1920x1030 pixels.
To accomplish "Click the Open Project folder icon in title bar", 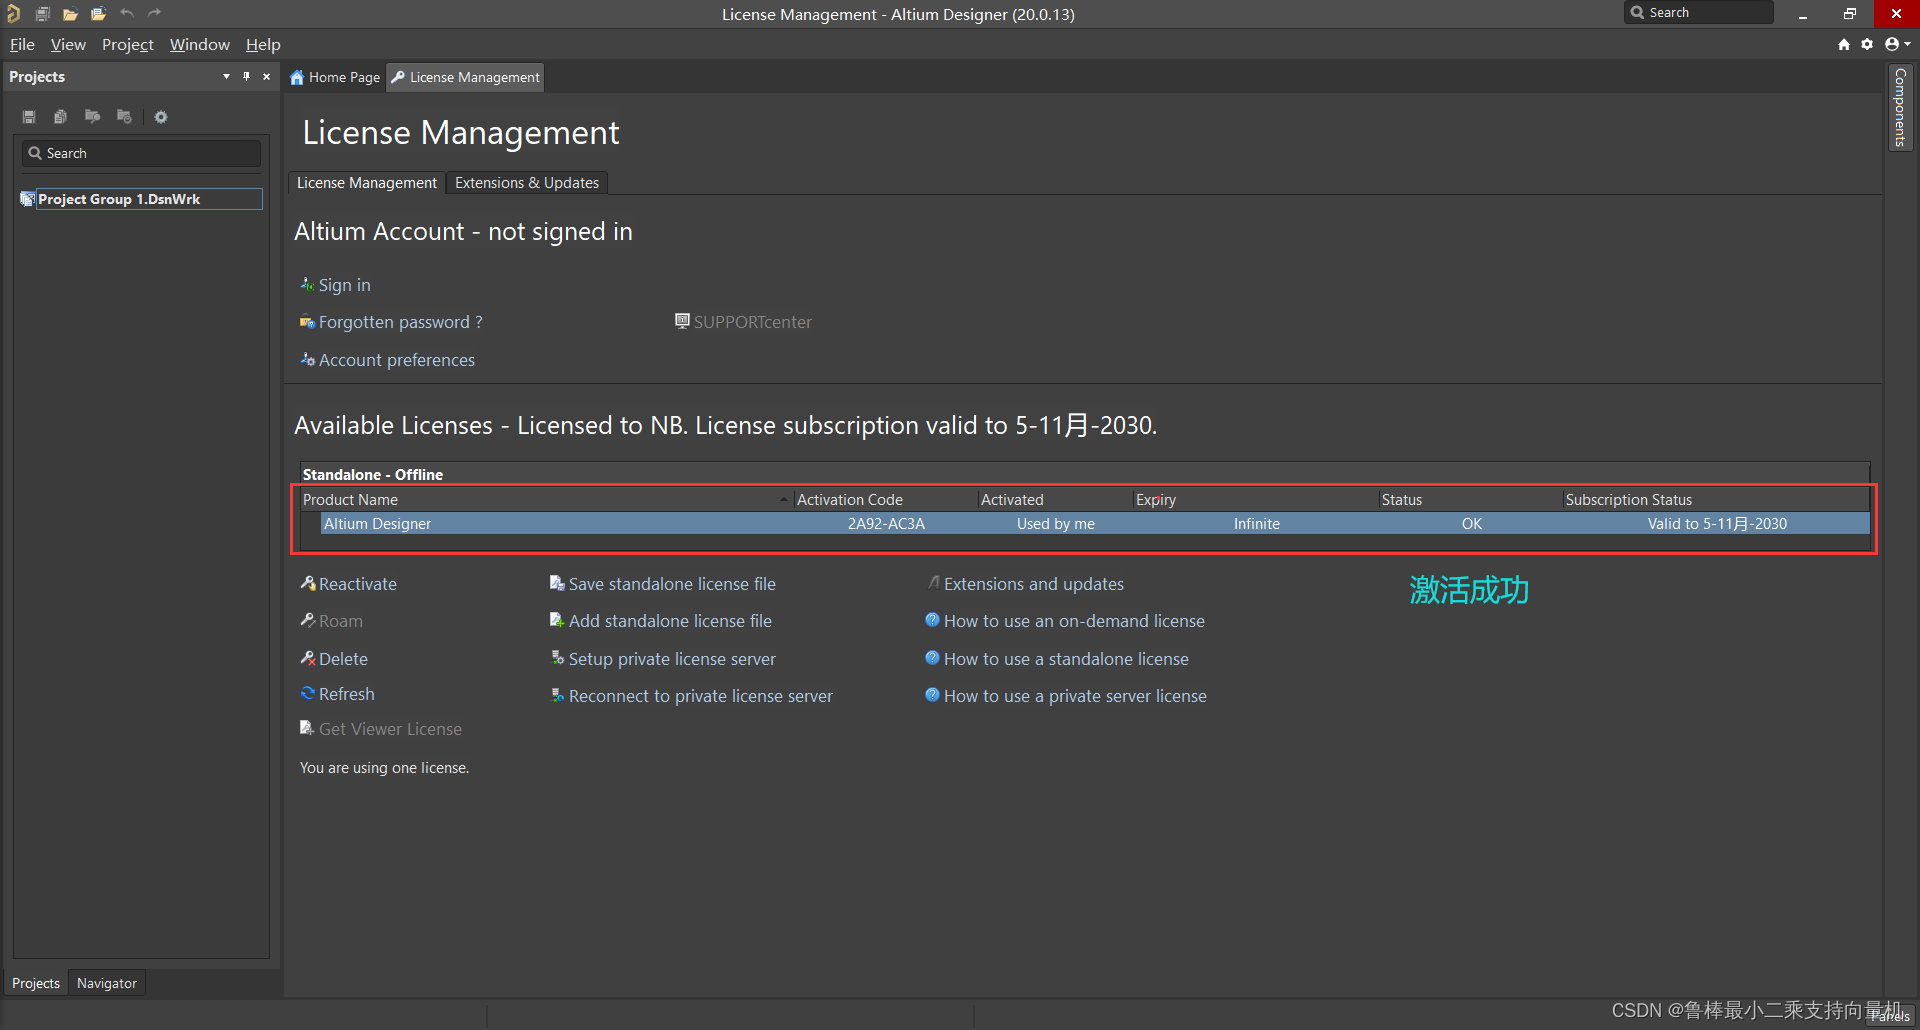I will [70, 14].
